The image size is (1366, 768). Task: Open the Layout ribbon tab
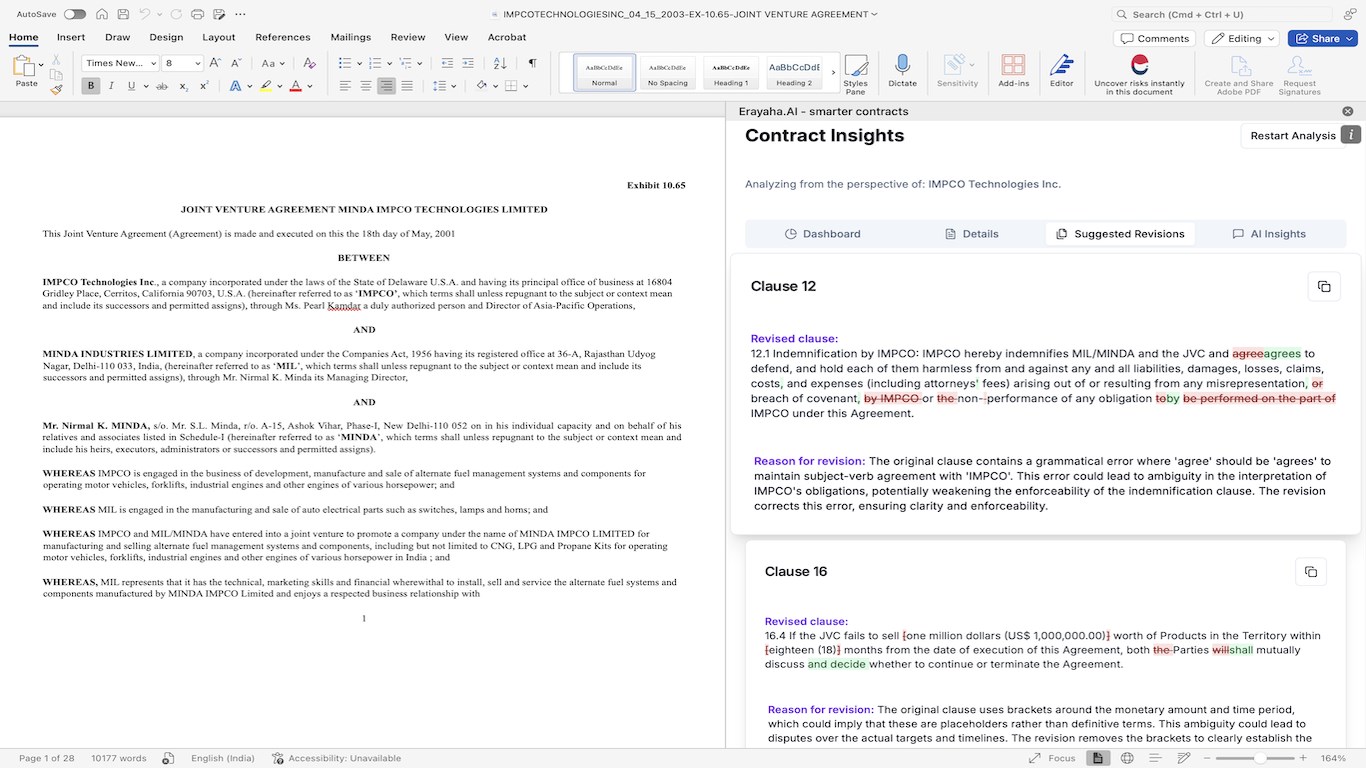click(x=219, y=37)
